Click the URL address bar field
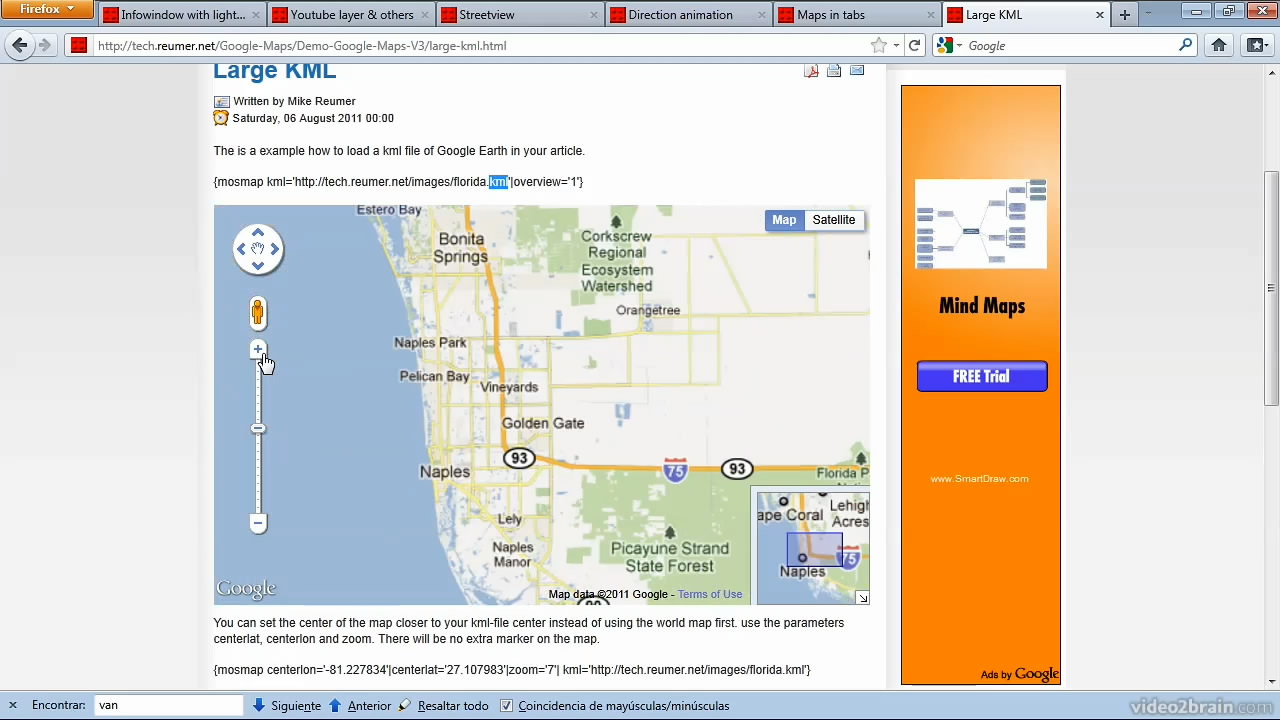Image resolution: width=1280 pixels, height=720 pixels. (480, 45)
